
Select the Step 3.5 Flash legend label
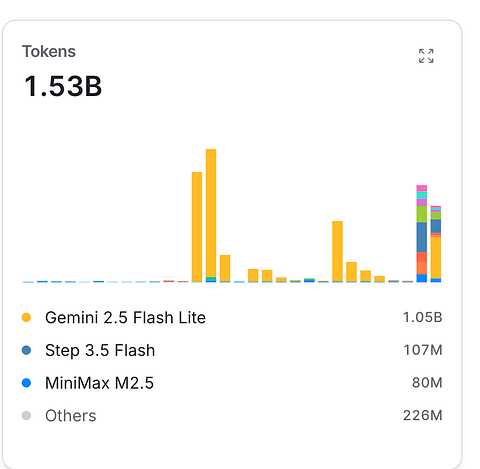[x=100, y=350]
